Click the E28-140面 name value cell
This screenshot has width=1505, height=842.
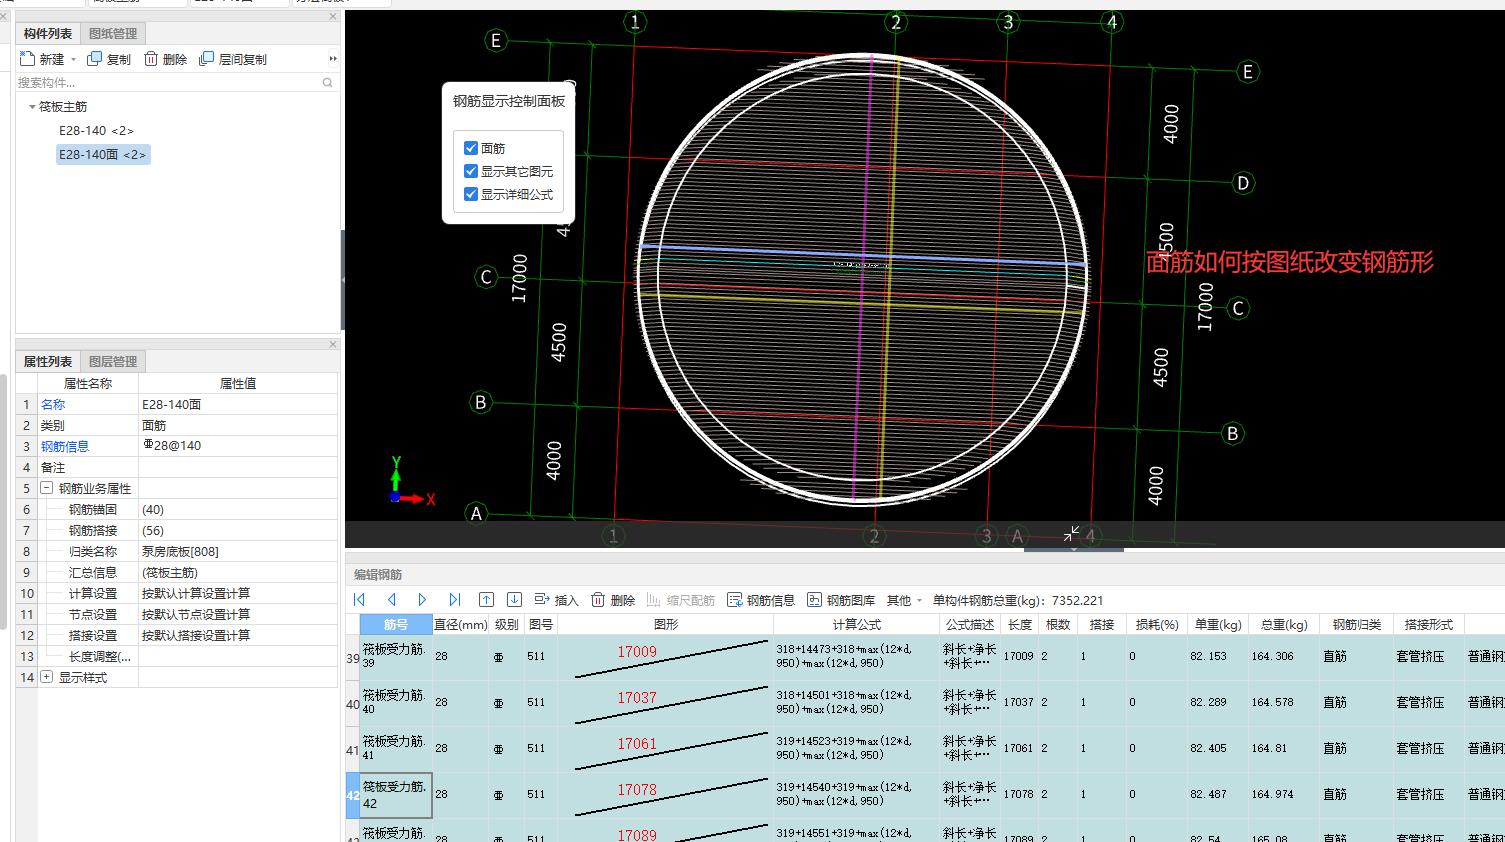238,404
